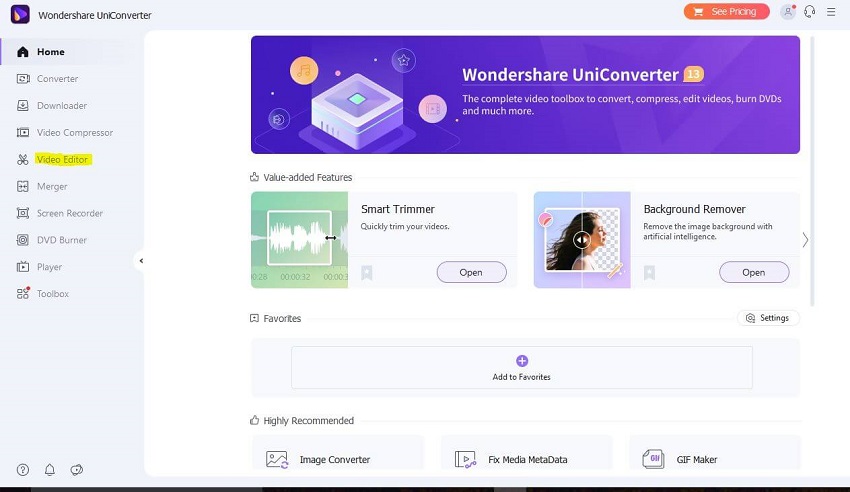Click the Background Remover title text

click(x=694, y=209)
